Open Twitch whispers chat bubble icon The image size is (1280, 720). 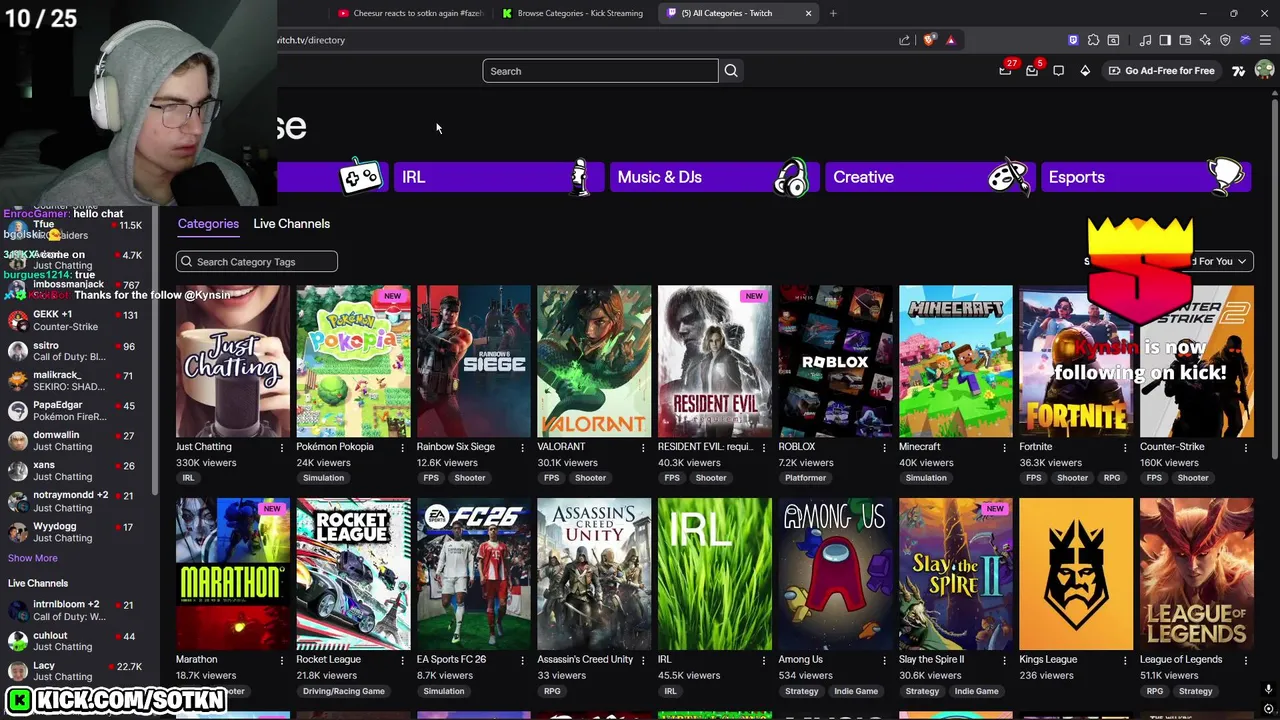click(x=1059, y=71)
